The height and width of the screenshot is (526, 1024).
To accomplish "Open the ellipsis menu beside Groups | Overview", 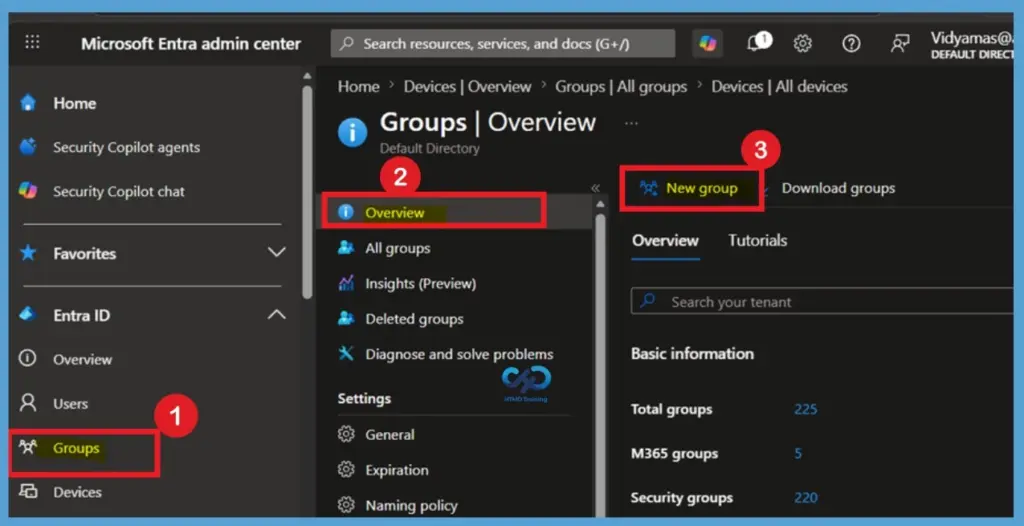I will pos(631,122).
